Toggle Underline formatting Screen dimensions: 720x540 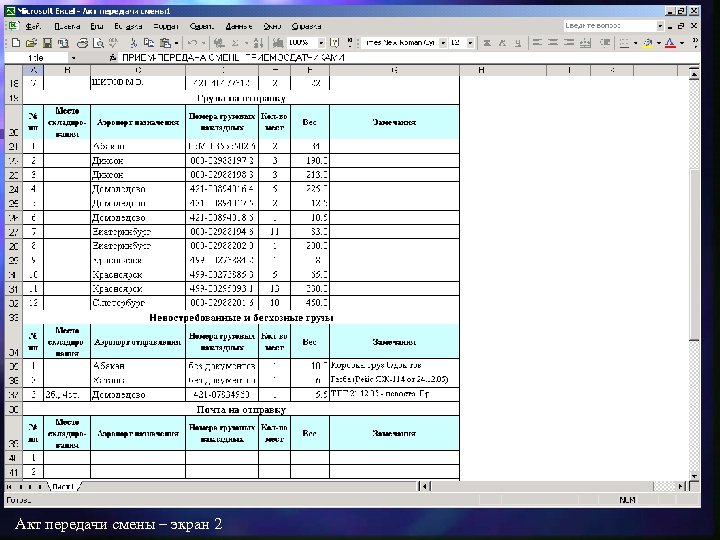pos(518,43)
